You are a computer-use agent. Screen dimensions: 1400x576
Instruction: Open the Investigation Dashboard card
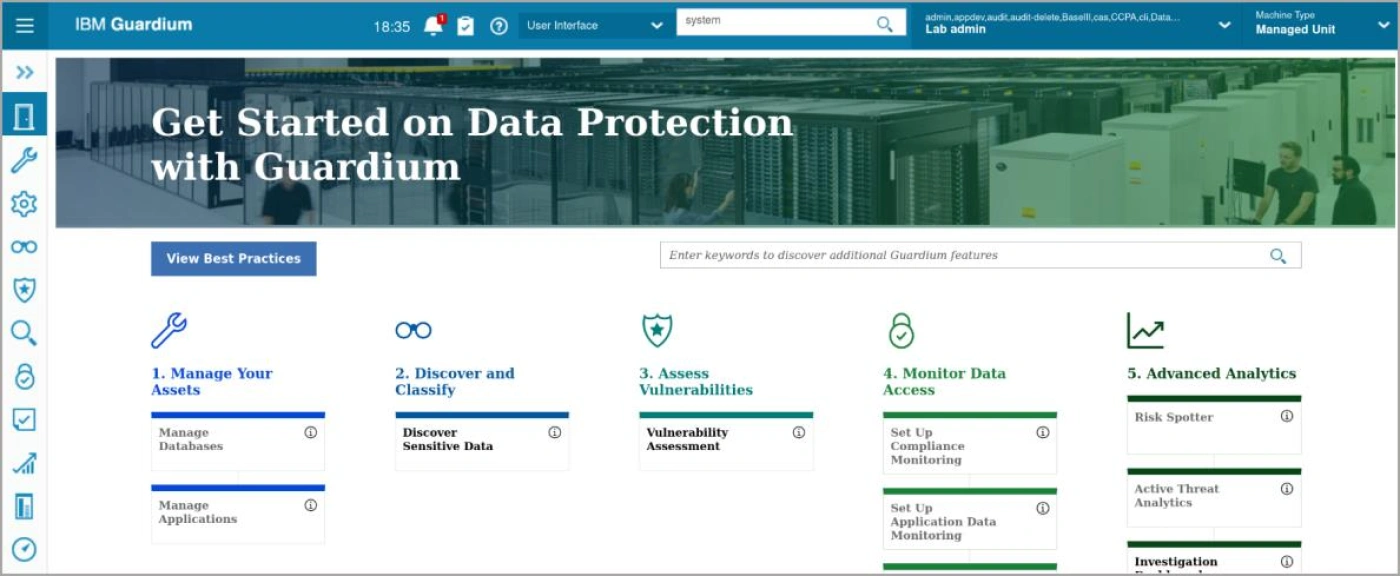pyautogui.click(x=1214, y=558)
